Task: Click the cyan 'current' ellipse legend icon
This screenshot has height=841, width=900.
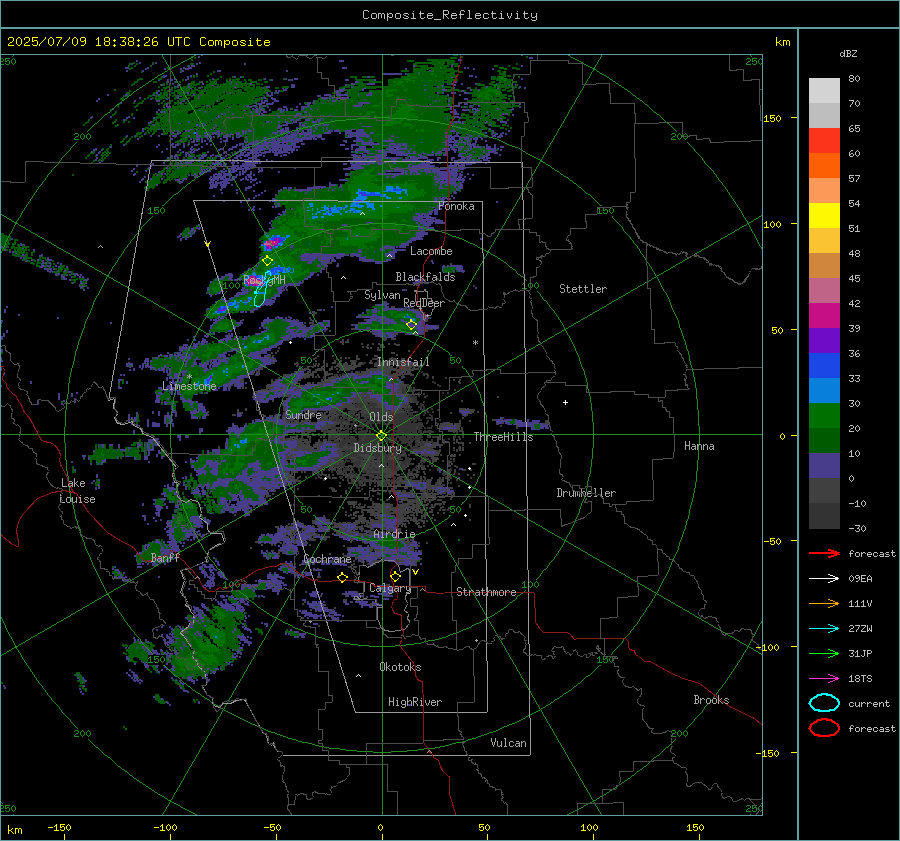Action: click(x=824, y=703)
